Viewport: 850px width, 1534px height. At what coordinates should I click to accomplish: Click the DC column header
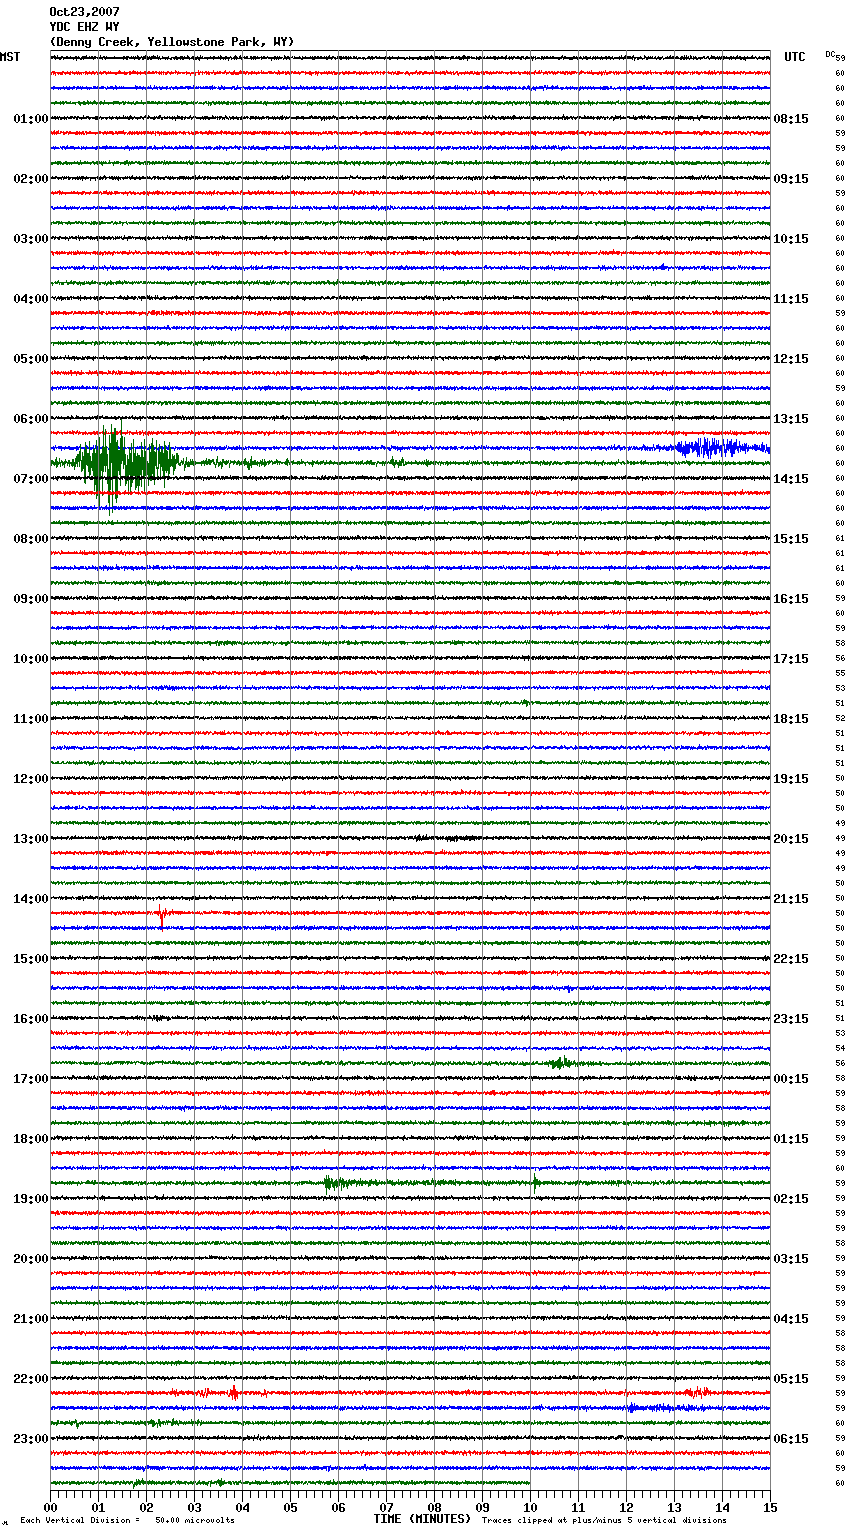point(830,54)
